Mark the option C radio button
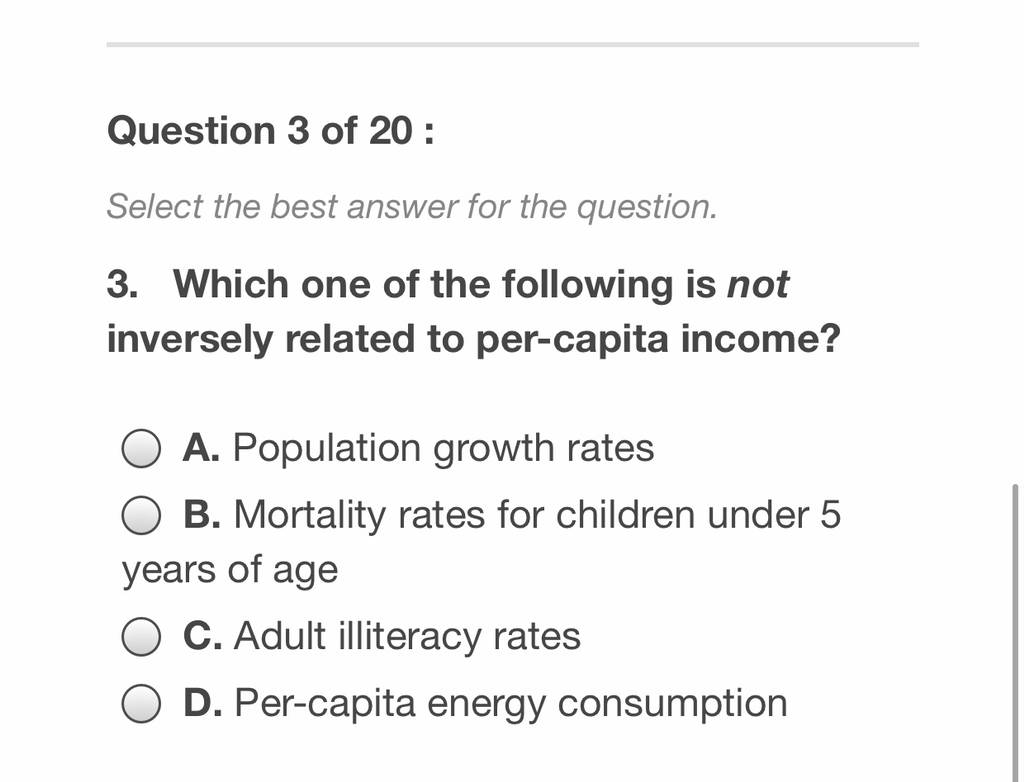This screenshot has height=782, width=1024. (141, 637)
